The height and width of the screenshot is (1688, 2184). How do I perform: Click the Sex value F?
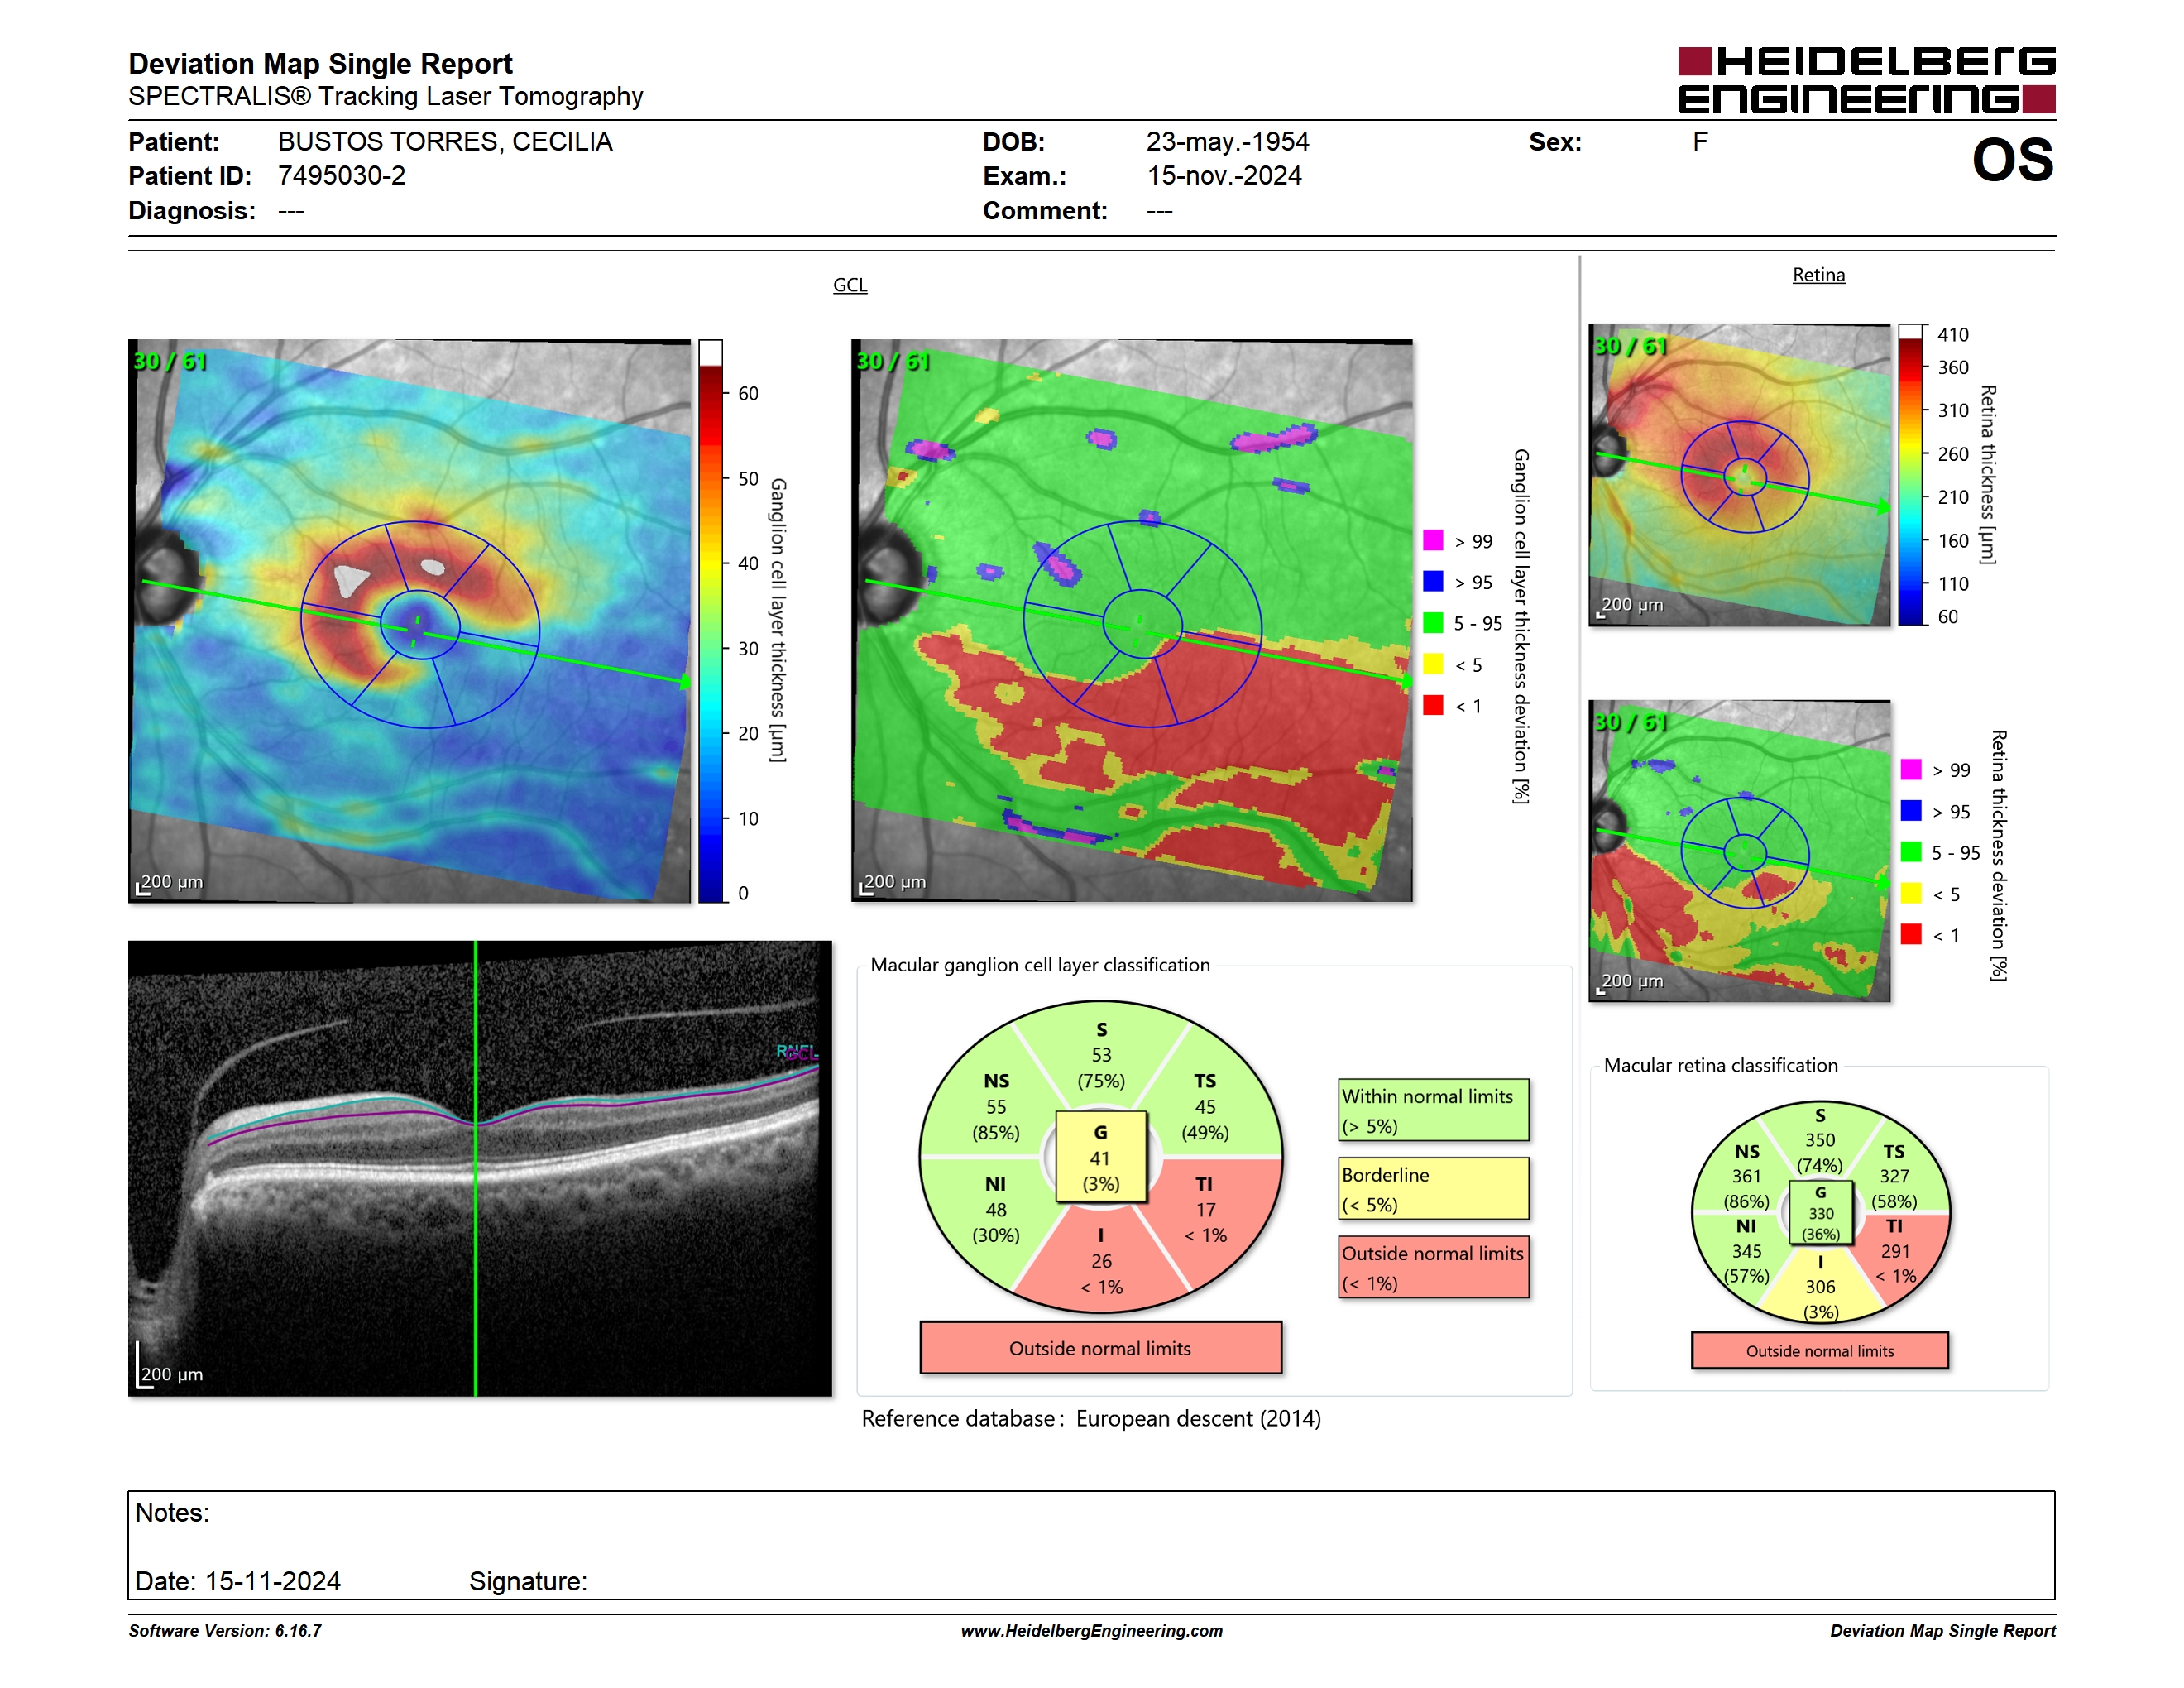[1700, 142]
